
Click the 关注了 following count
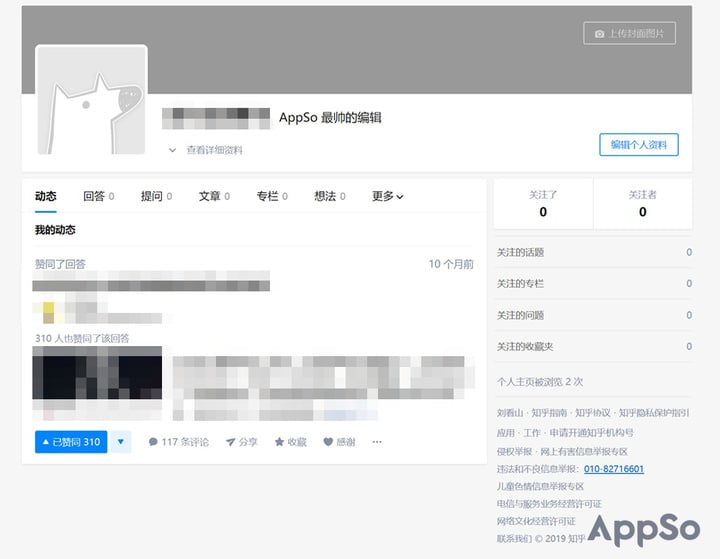pyautogui.click(x=543, y=204)
